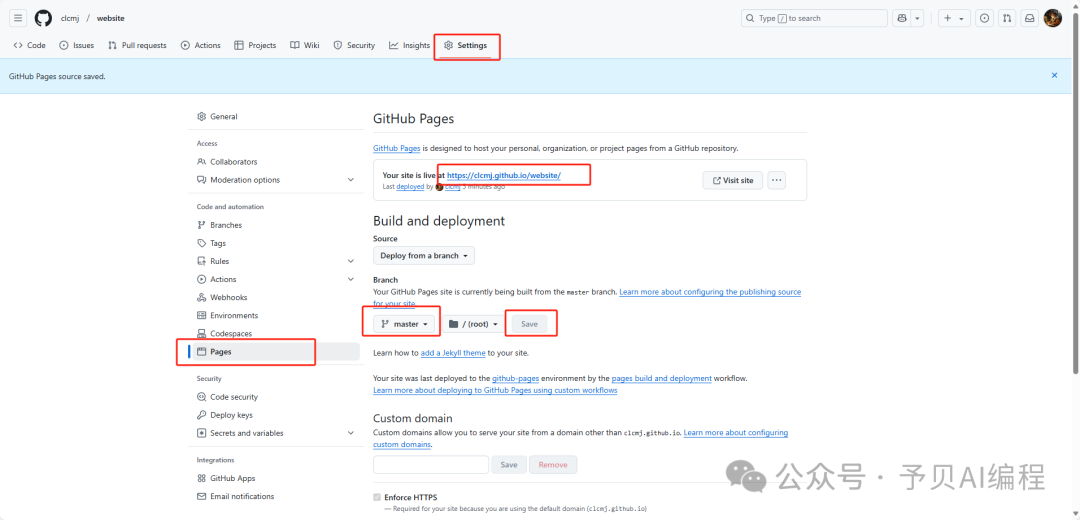Open the notifications inbox icon
This screenshot has height=520, width=1080.
tap(1029, 19)
